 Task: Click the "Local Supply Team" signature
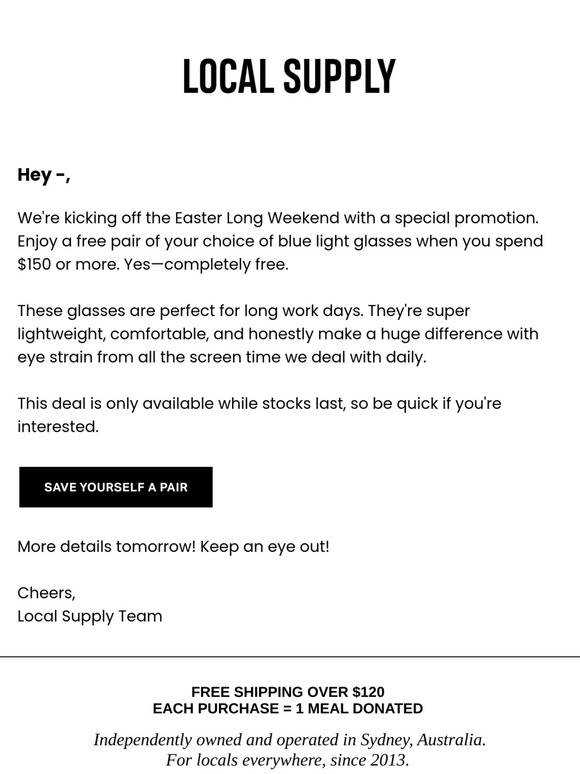click(90, 616)
